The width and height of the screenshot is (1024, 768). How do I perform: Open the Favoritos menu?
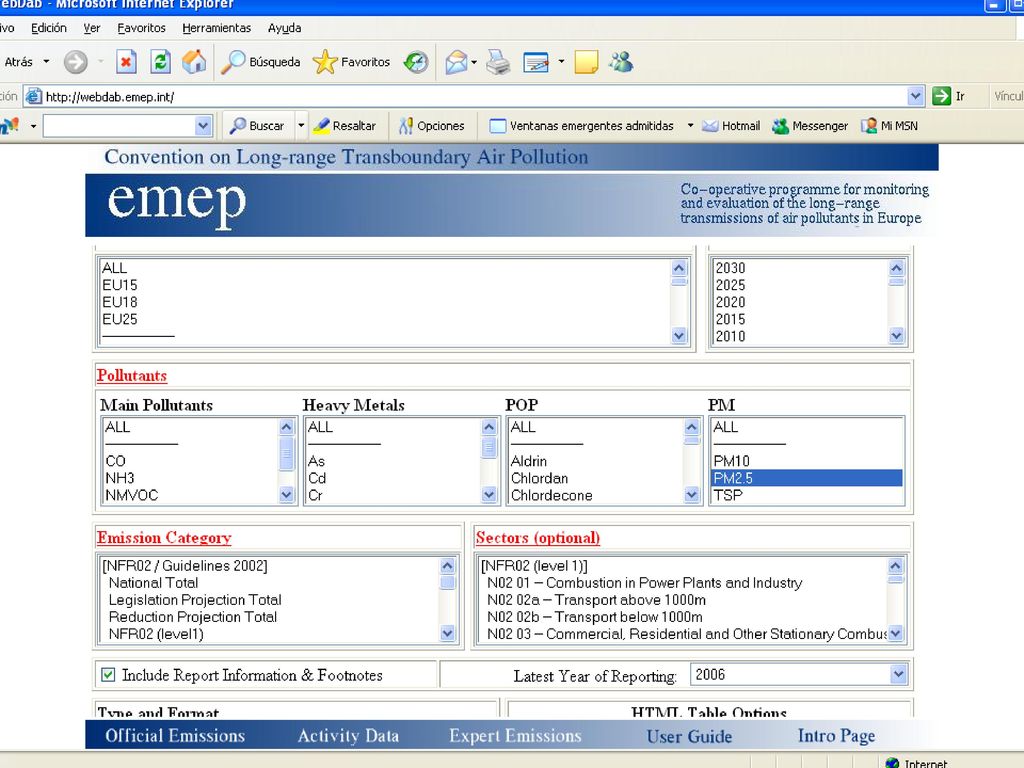coord(141,28)
